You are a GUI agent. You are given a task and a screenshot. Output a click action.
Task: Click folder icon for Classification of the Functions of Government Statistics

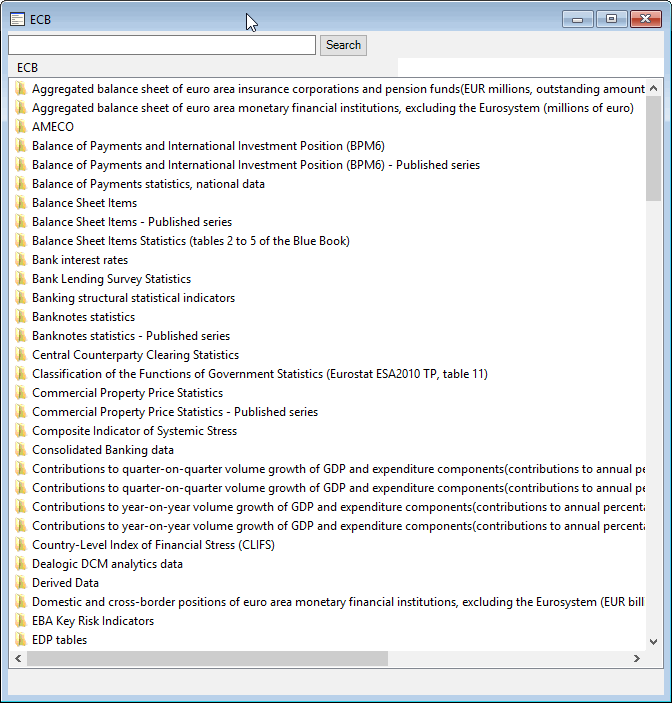pos(21,374)
